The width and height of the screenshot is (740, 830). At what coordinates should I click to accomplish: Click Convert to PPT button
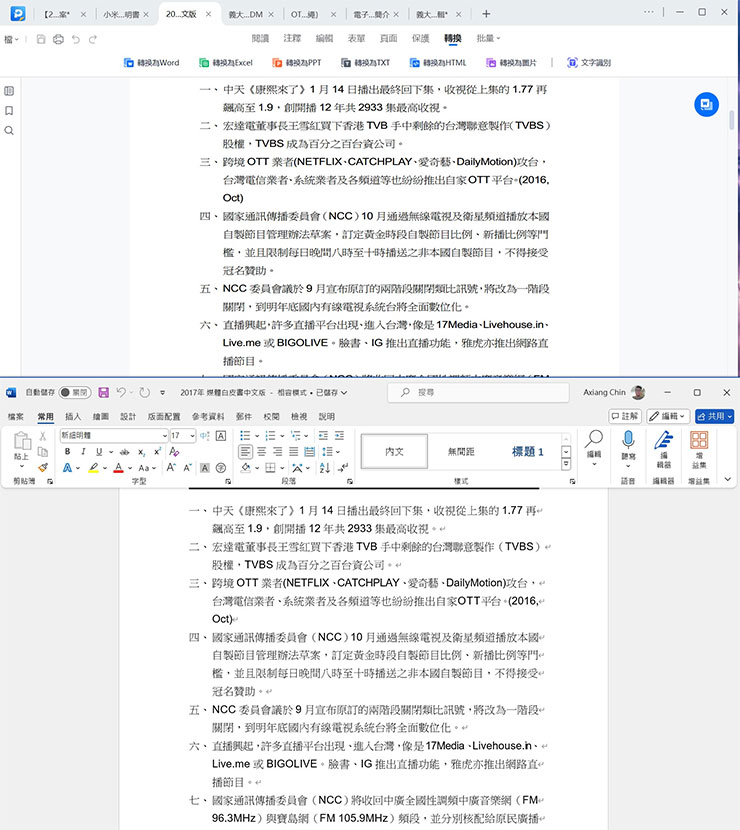tap(296, 62)
